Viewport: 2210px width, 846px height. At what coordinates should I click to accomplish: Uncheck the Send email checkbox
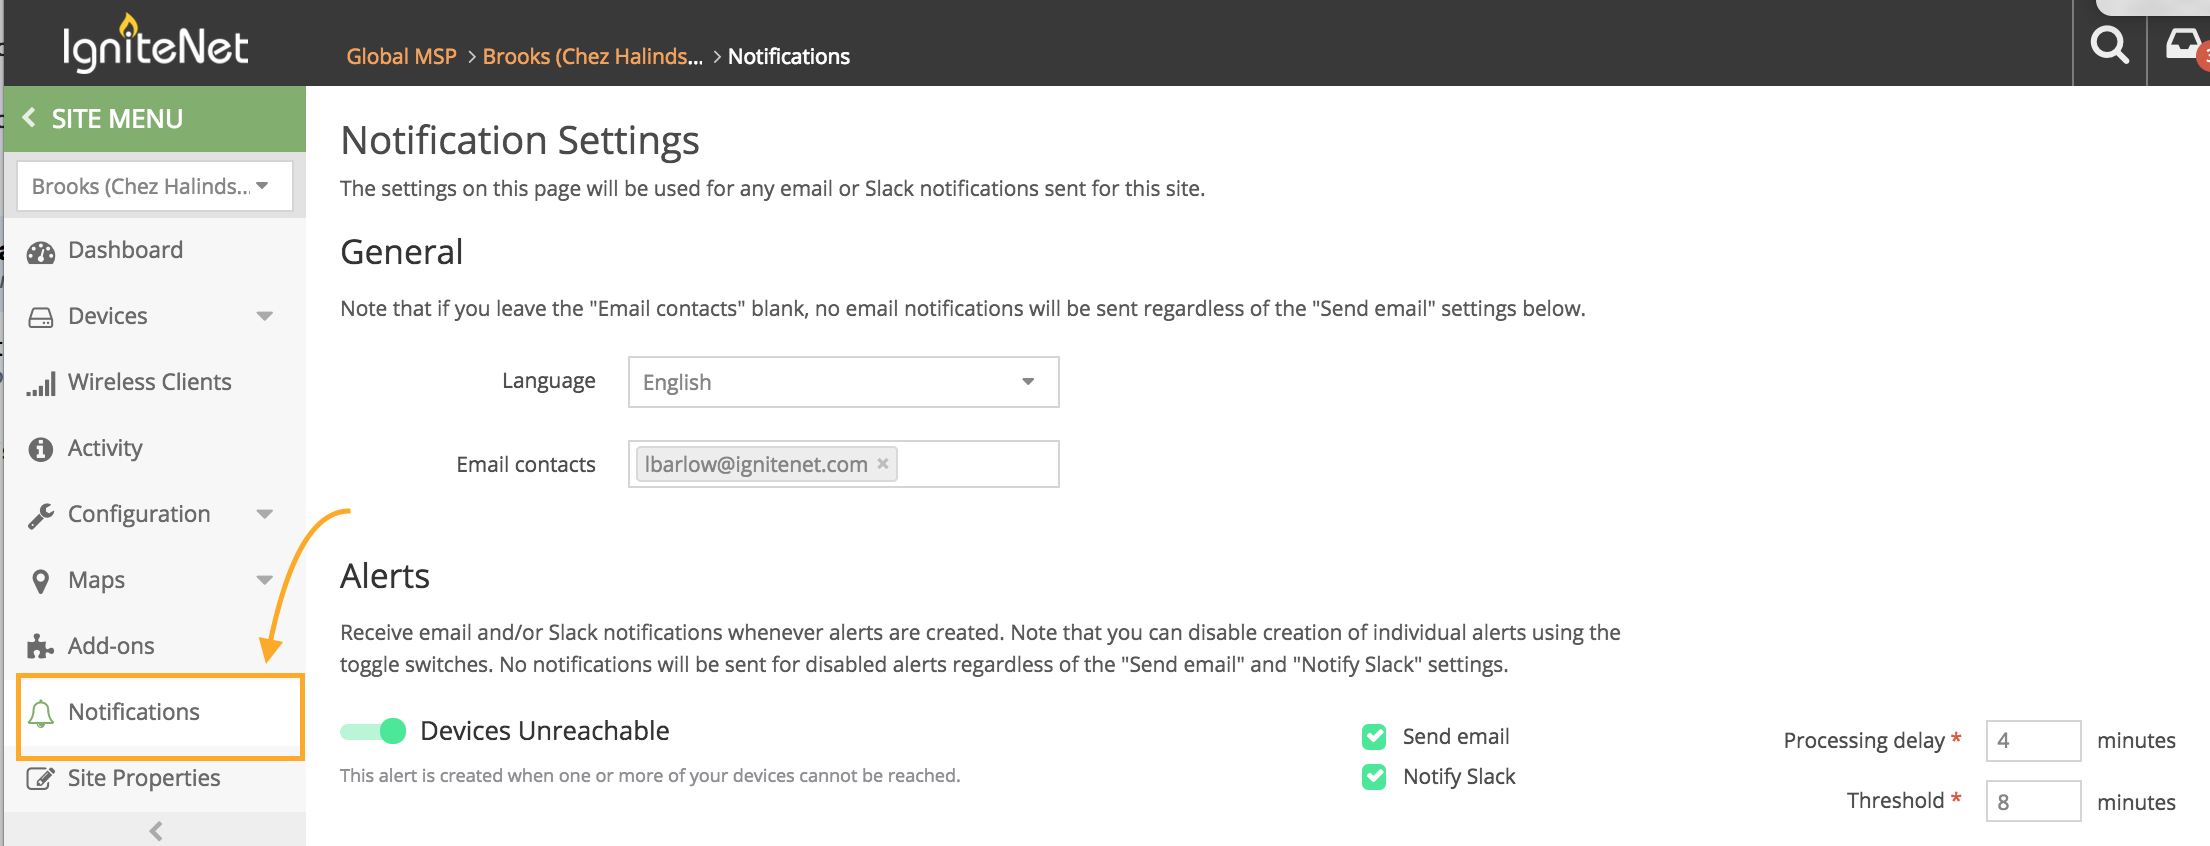1374,737
